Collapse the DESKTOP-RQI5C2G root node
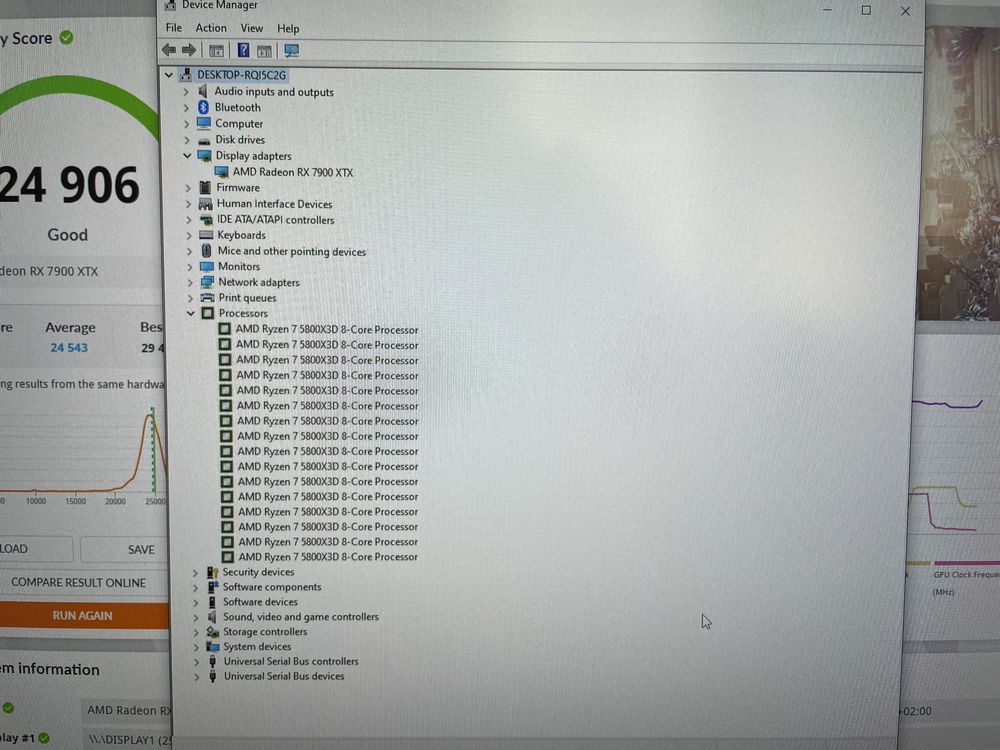 coord(169,75)
